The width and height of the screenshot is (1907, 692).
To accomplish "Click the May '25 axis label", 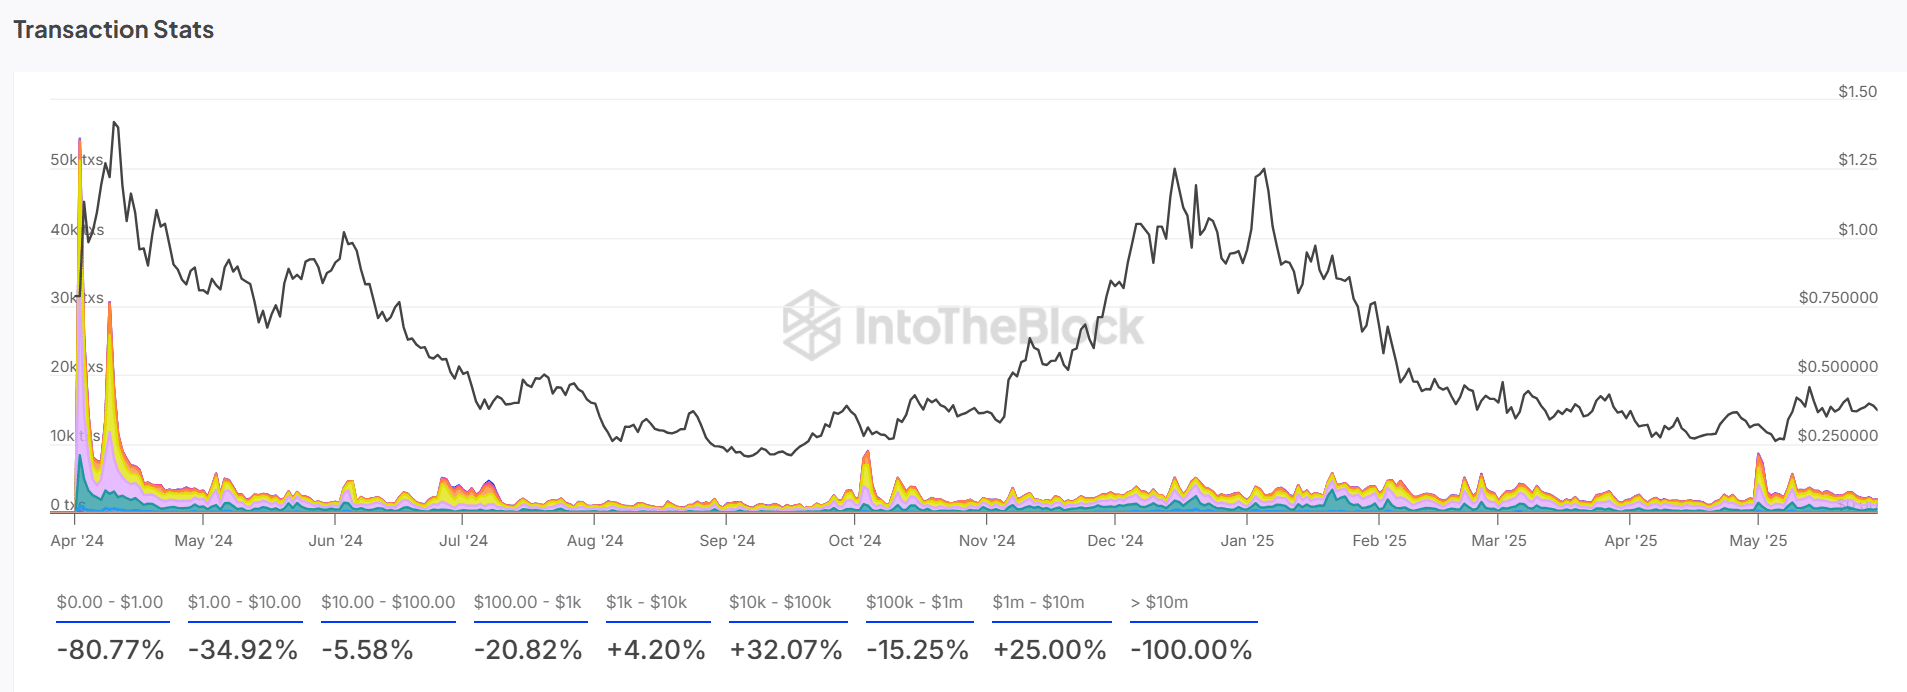I will (x=1758, y=540).
